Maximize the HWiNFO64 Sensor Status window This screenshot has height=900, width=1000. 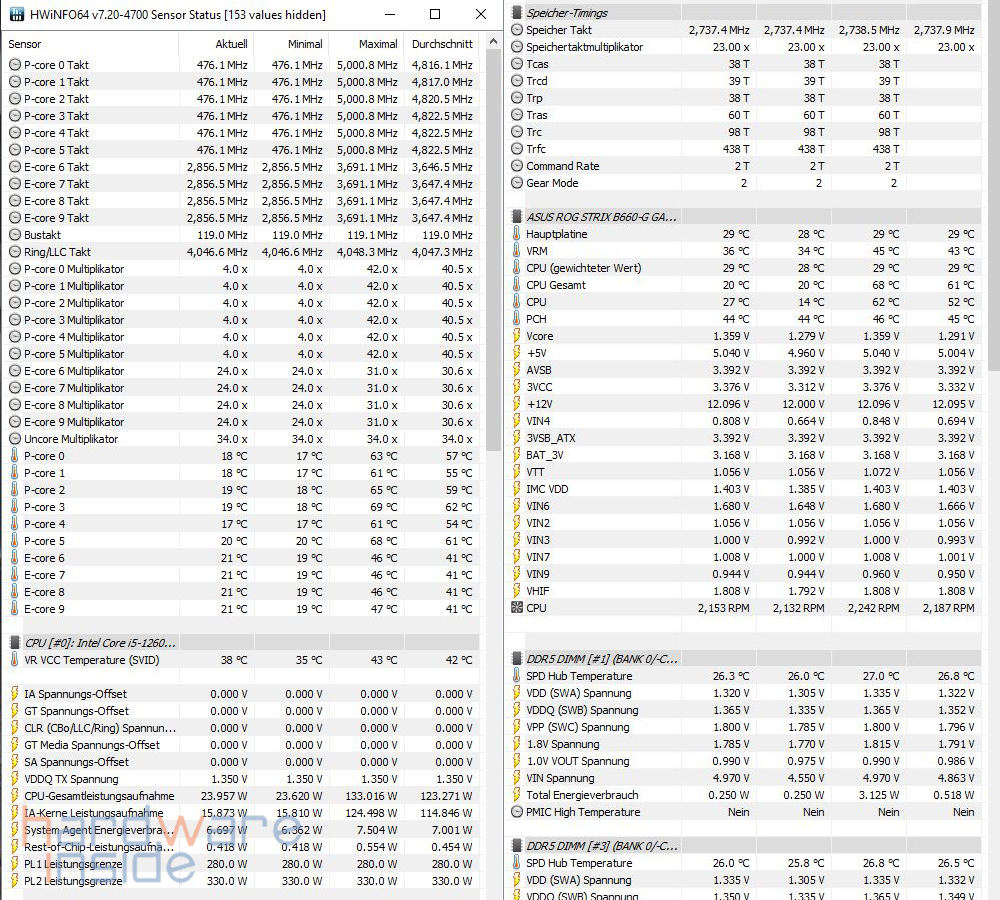[x=435, y=15]
